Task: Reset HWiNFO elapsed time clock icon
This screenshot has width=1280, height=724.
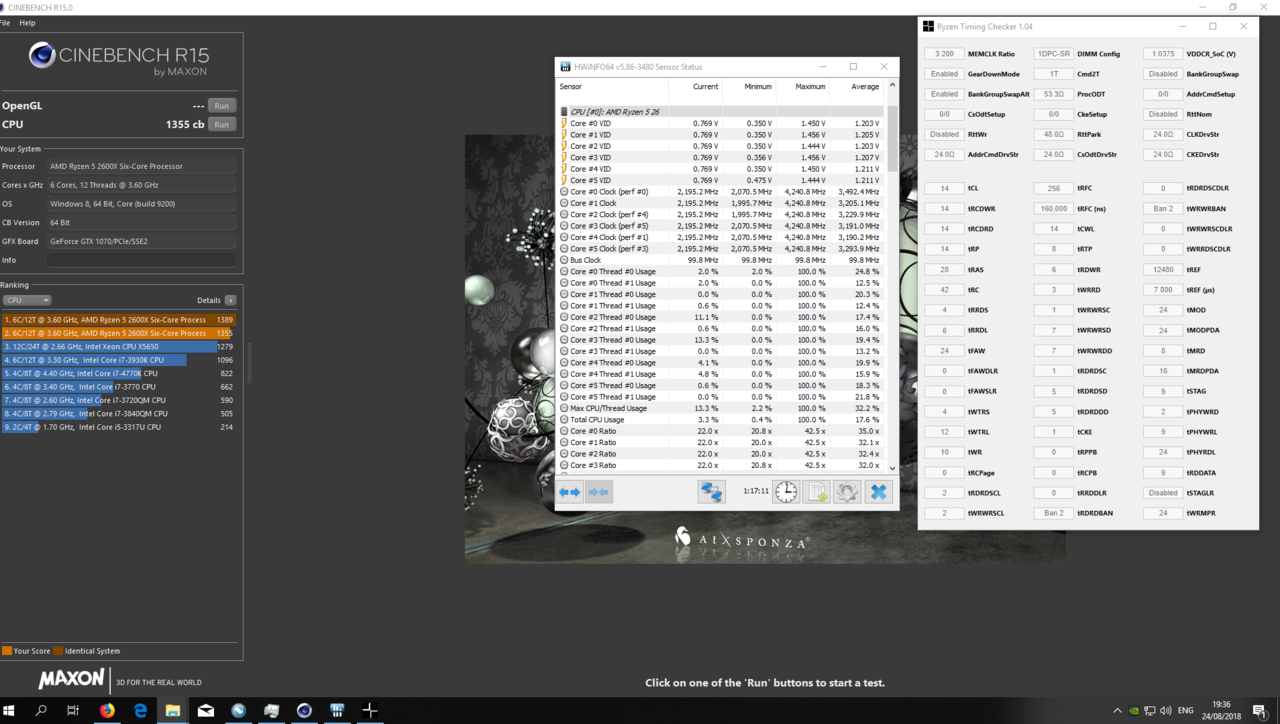Action: tap(786, 492)
